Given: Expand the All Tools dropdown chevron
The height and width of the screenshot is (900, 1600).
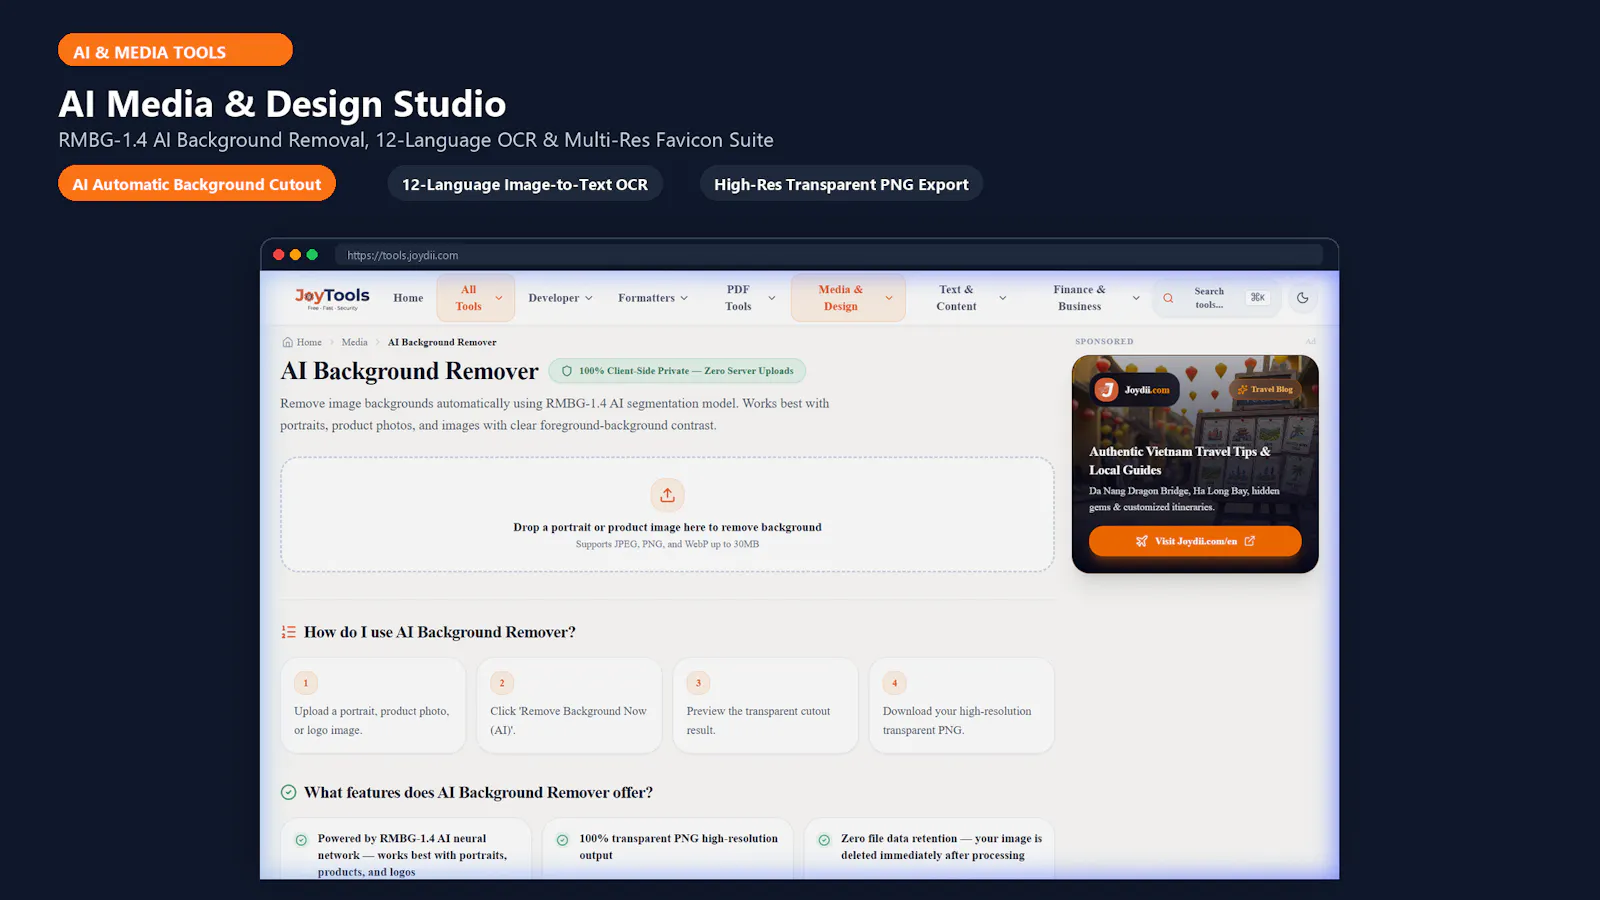Looking at the screenshot, I should 499,298.
